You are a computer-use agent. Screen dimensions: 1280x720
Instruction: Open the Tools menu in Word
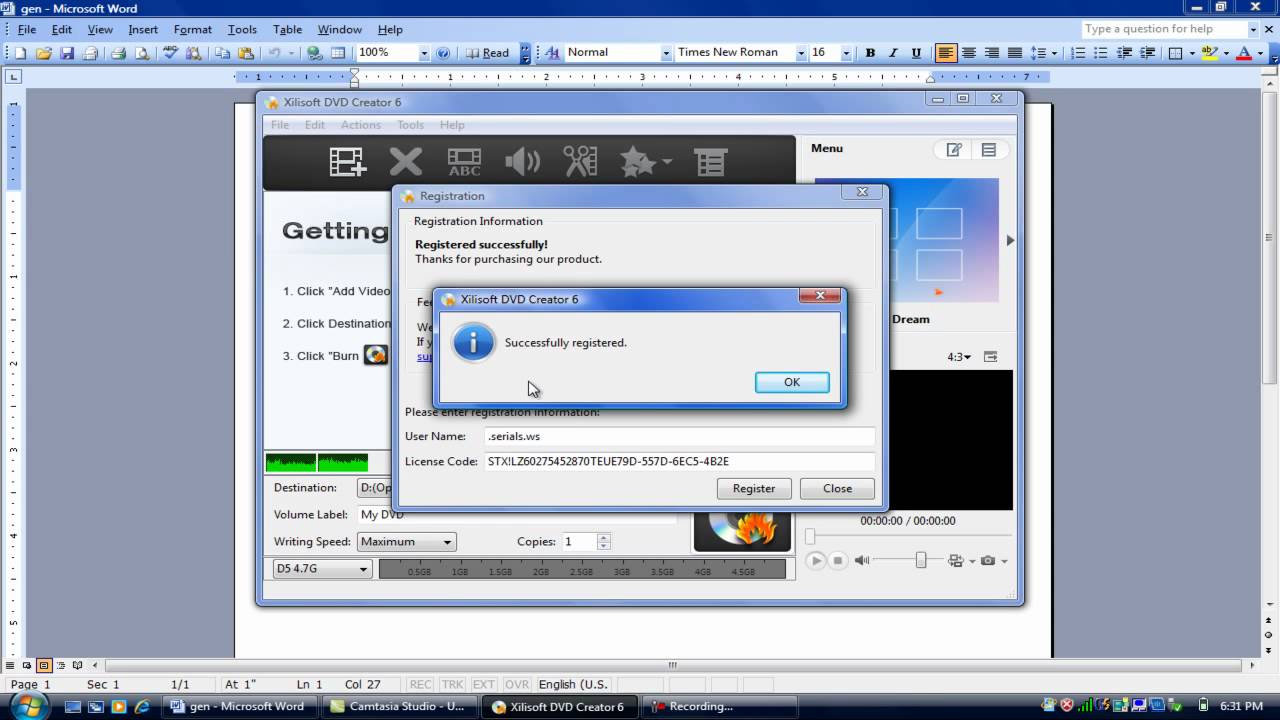242,30
